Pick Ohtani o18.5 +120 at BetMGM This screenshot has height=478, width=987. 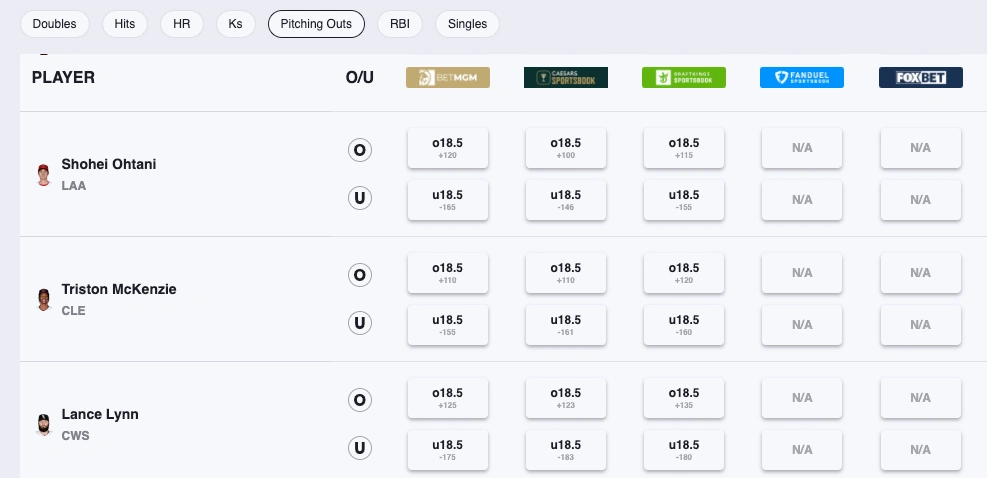448,148
